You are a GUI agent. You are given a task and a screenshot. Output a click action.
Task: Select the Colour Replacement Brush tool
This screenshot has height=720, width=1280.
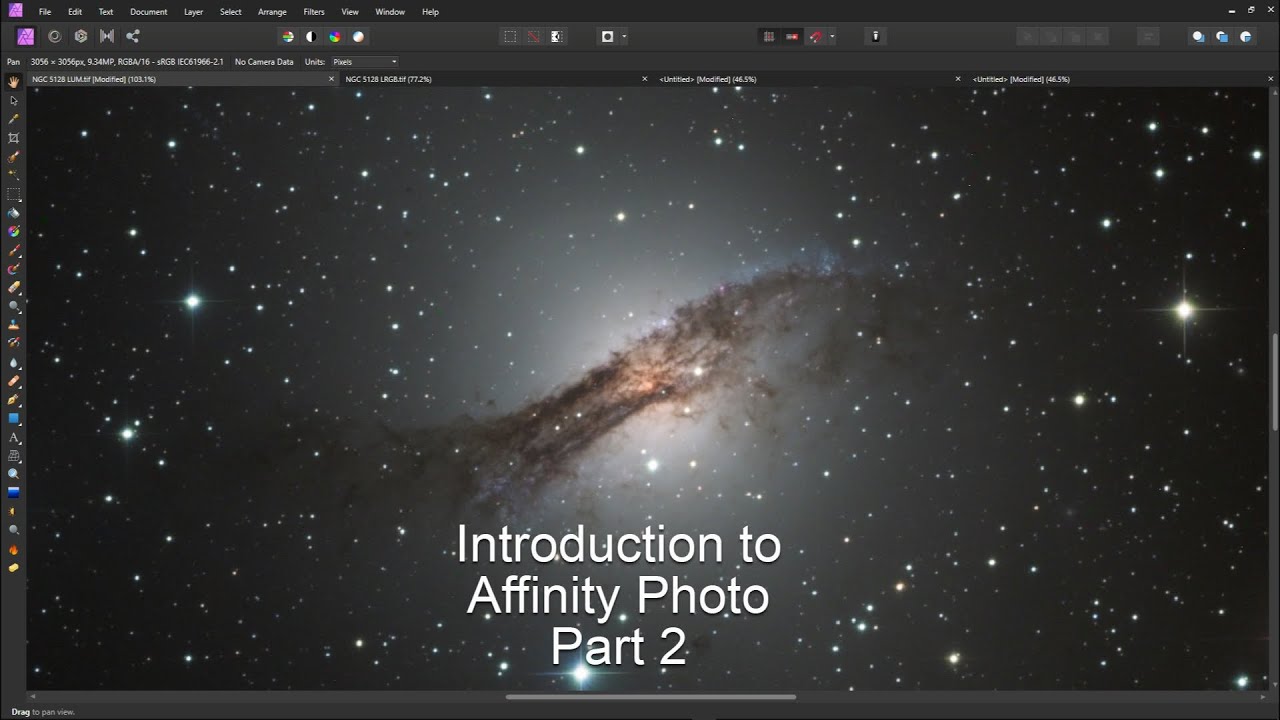[14, 269]
